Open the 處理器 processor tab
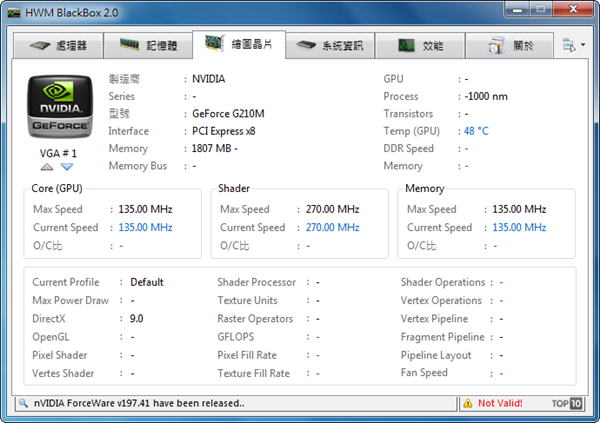600x423 pixels. point(58,46)
